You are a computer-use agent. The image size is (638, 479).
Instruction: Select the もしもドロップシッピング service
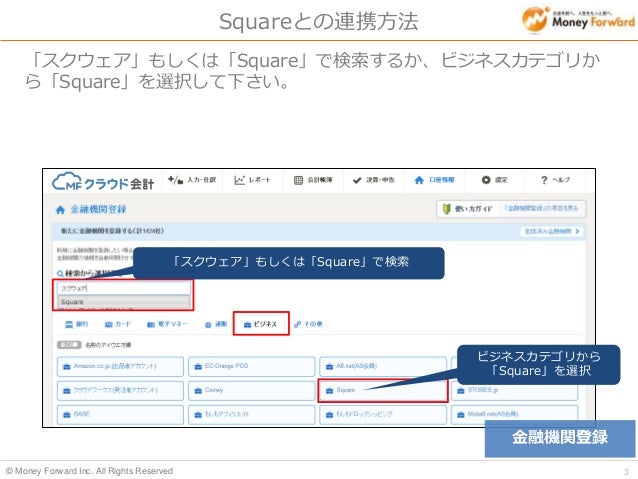[383, 414]
